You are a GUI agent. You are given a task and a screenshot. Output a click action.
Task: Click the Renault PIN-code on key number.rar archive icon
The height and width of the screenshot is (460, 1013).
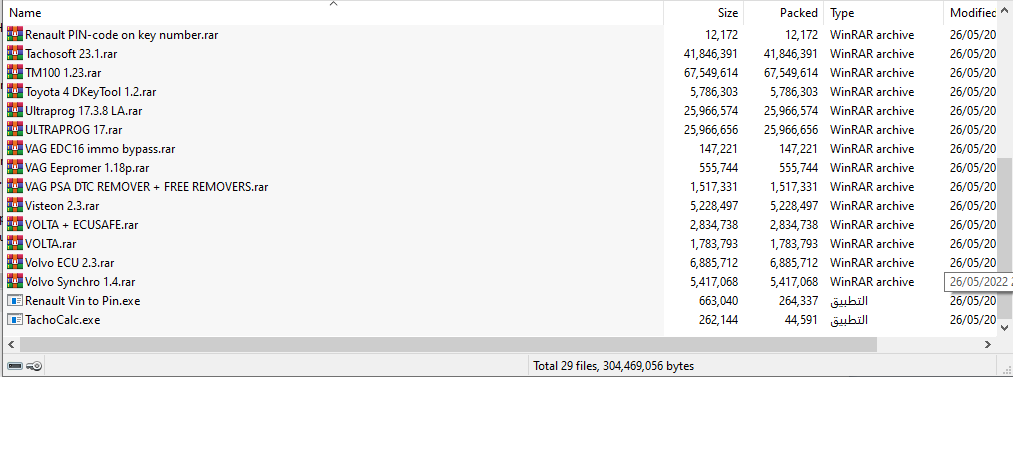click(x=15, y=35)
